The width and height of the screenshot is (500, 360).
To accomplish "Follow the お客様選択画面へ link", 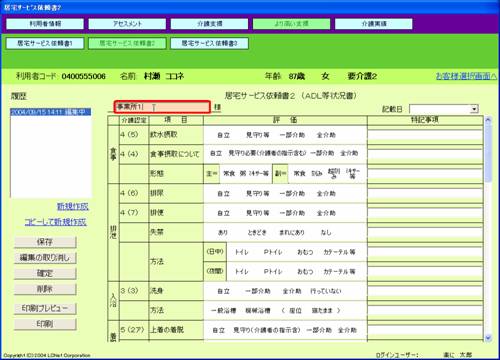I will click(466, 76).
